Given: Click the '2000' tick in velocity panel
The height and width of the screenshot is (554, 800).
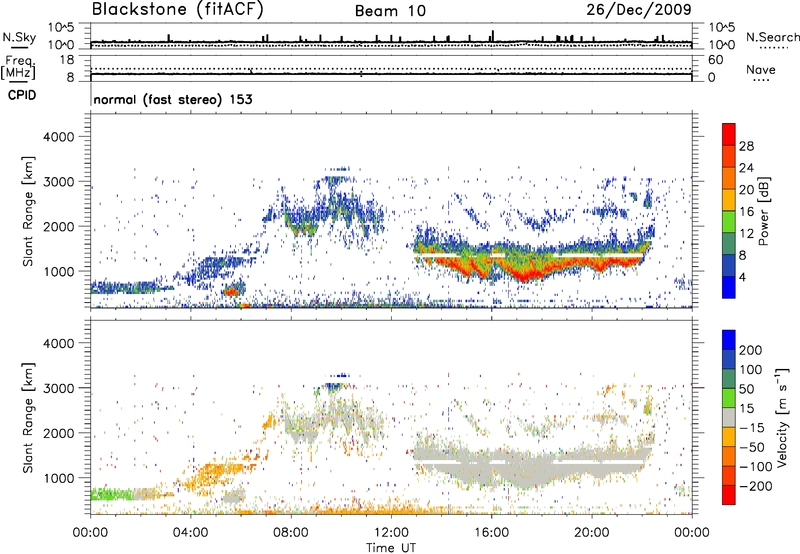Looking at the screenshot, I should (58, 433).
